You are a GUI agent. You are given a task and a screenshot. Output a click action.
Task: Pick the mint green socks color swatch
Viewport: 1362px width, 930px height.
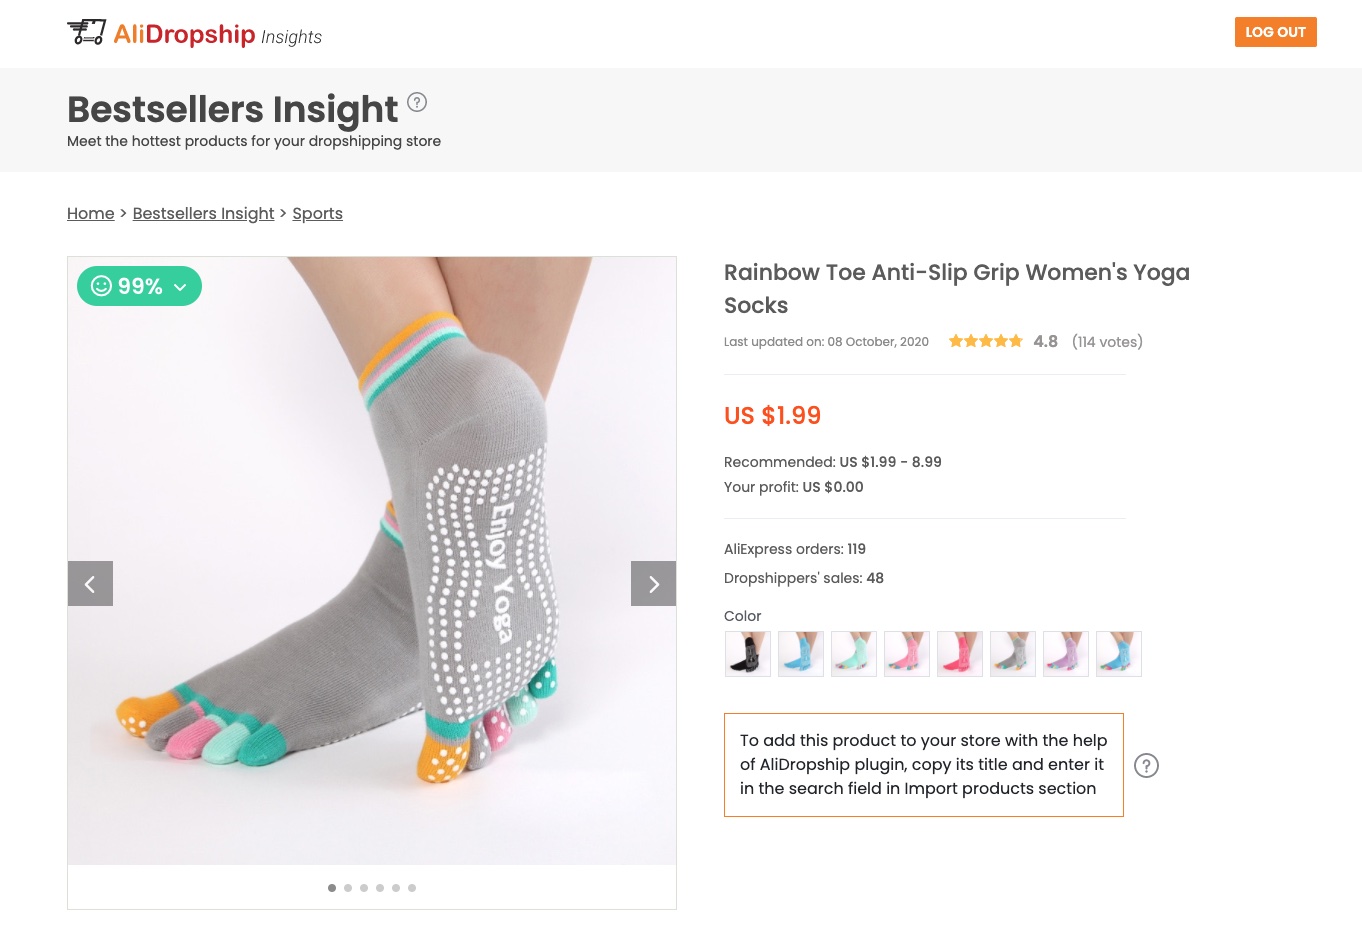pos(853,654)
